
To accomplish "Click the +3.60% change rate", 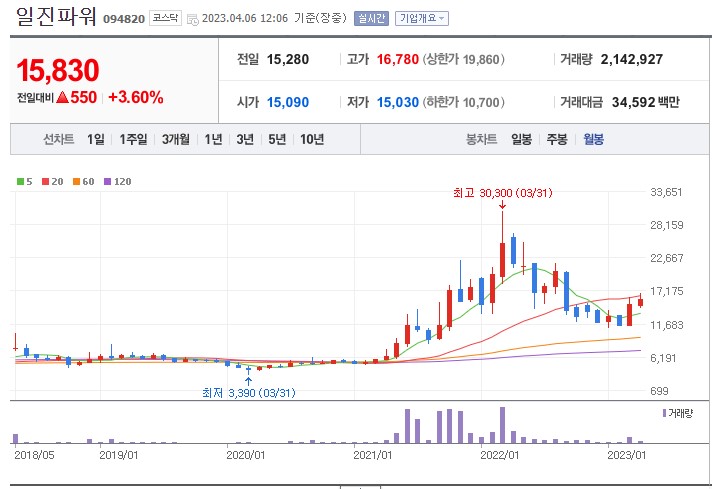I will tap(136, 97).
